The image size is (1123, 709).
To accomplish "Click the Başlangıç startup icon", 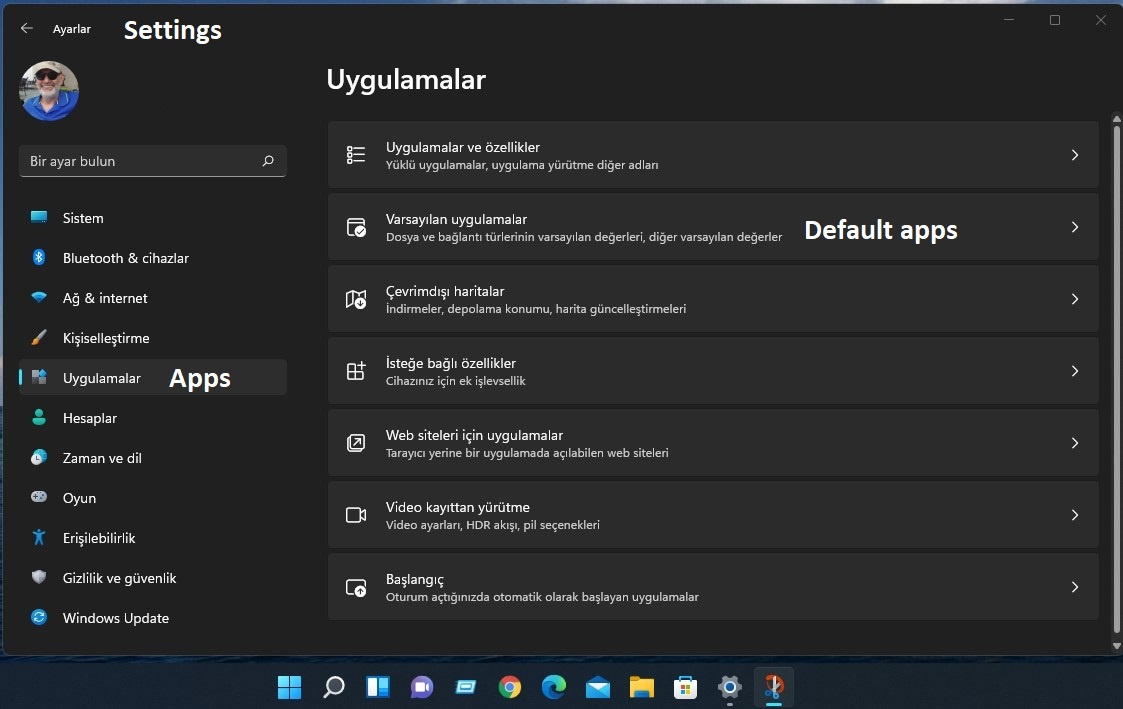I will pyautogui.click(x=356, y=587).
